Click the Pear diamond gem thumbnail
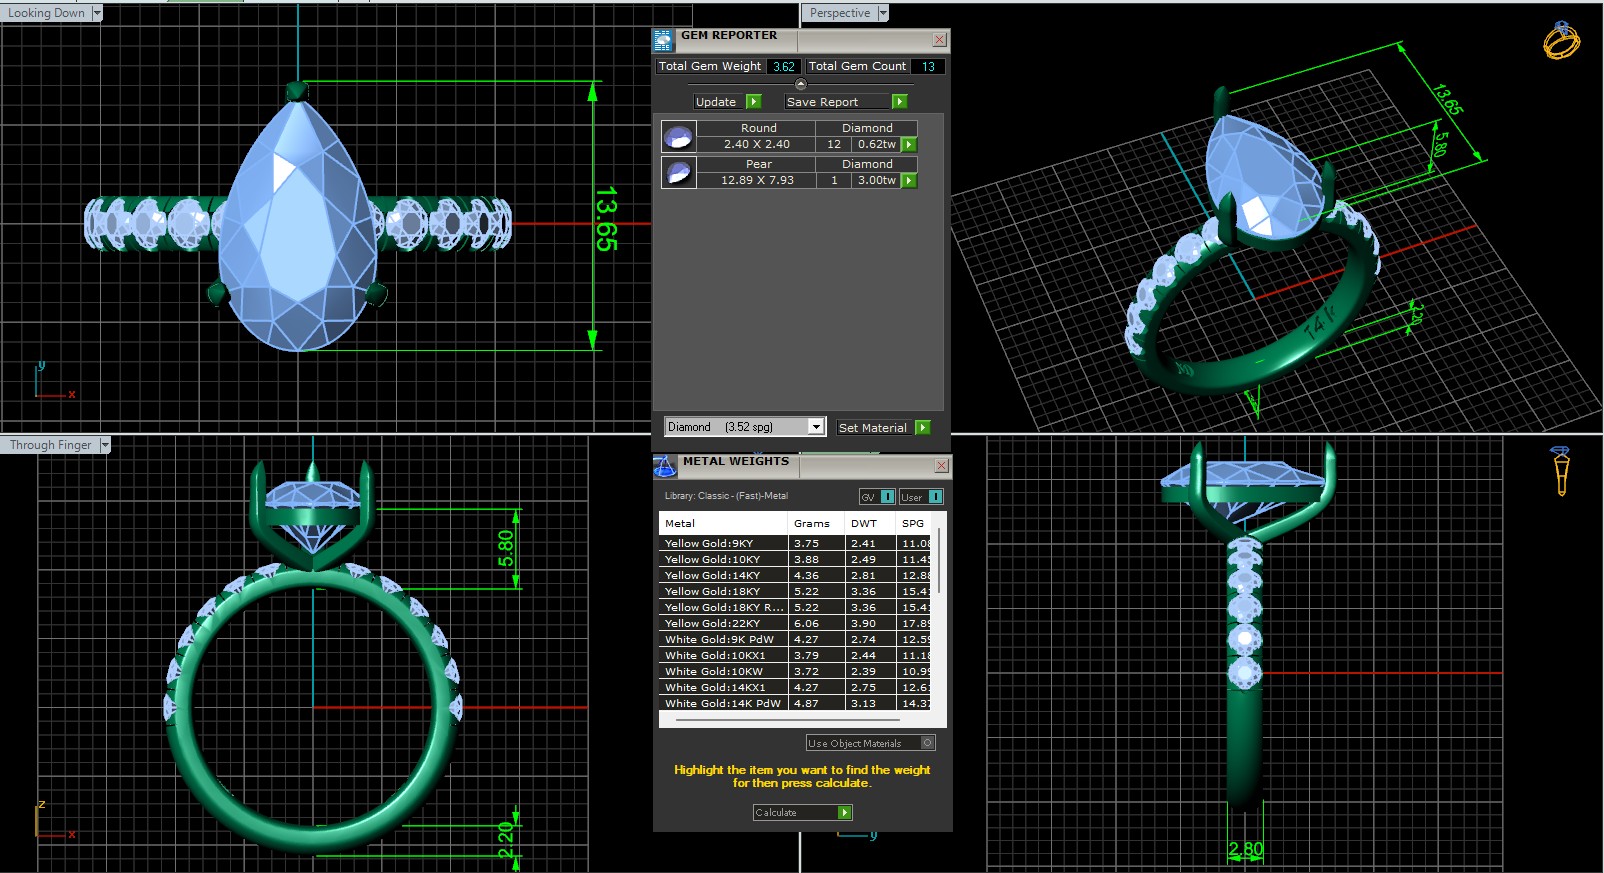1604x873 pixels. click(678, 172)
